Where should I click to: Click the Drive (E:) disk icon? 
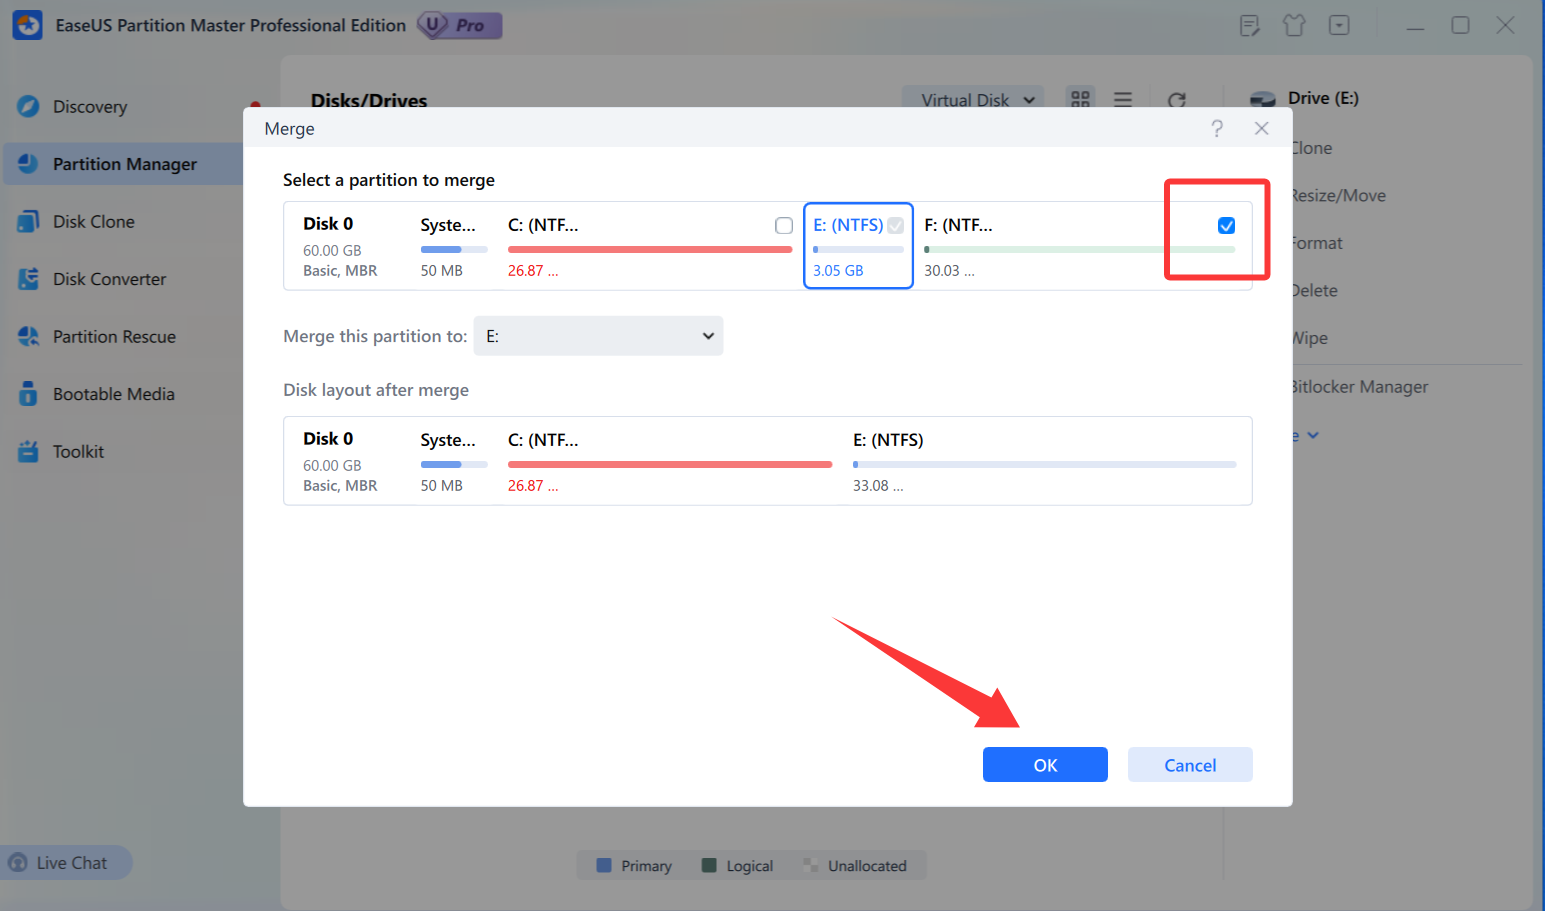tap(1263, 99)
